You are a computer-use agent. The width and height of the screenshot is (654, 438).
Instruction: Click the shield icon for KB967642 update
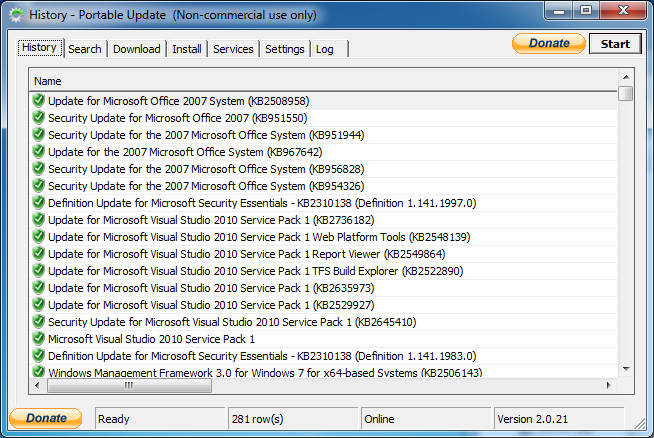tap(38, 151)
